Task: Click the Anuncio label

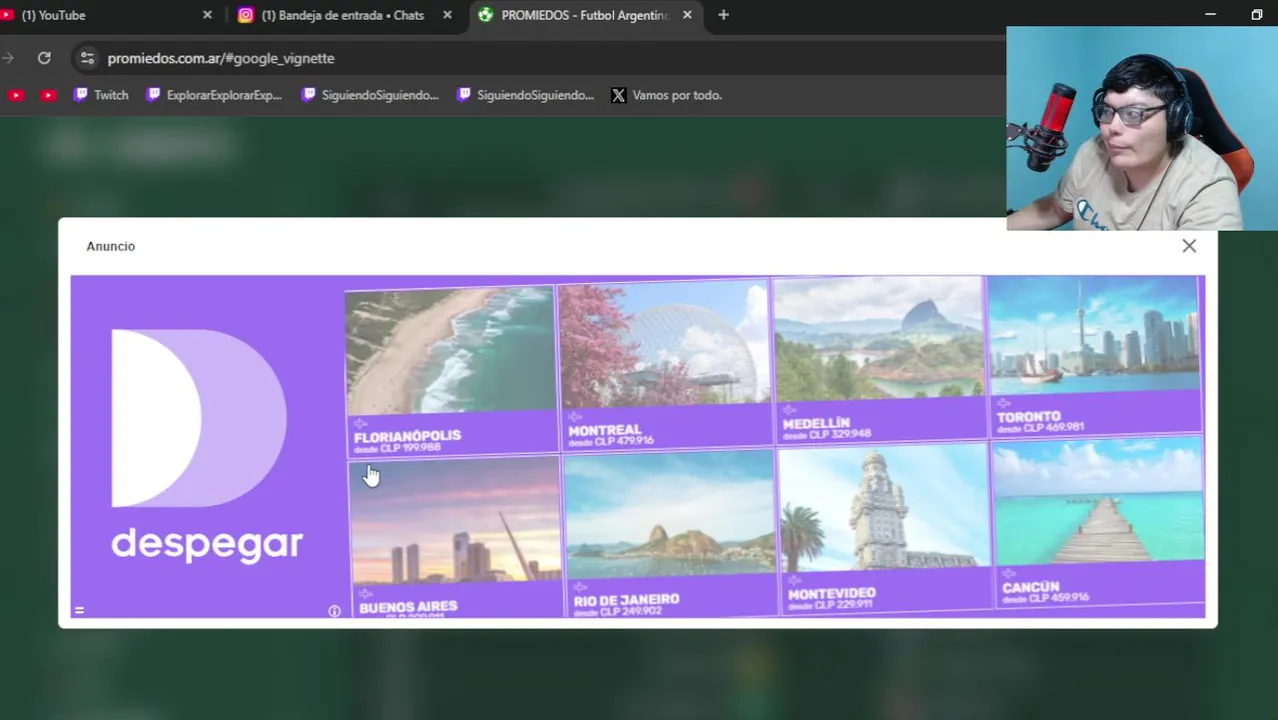Action: (110, 246)
